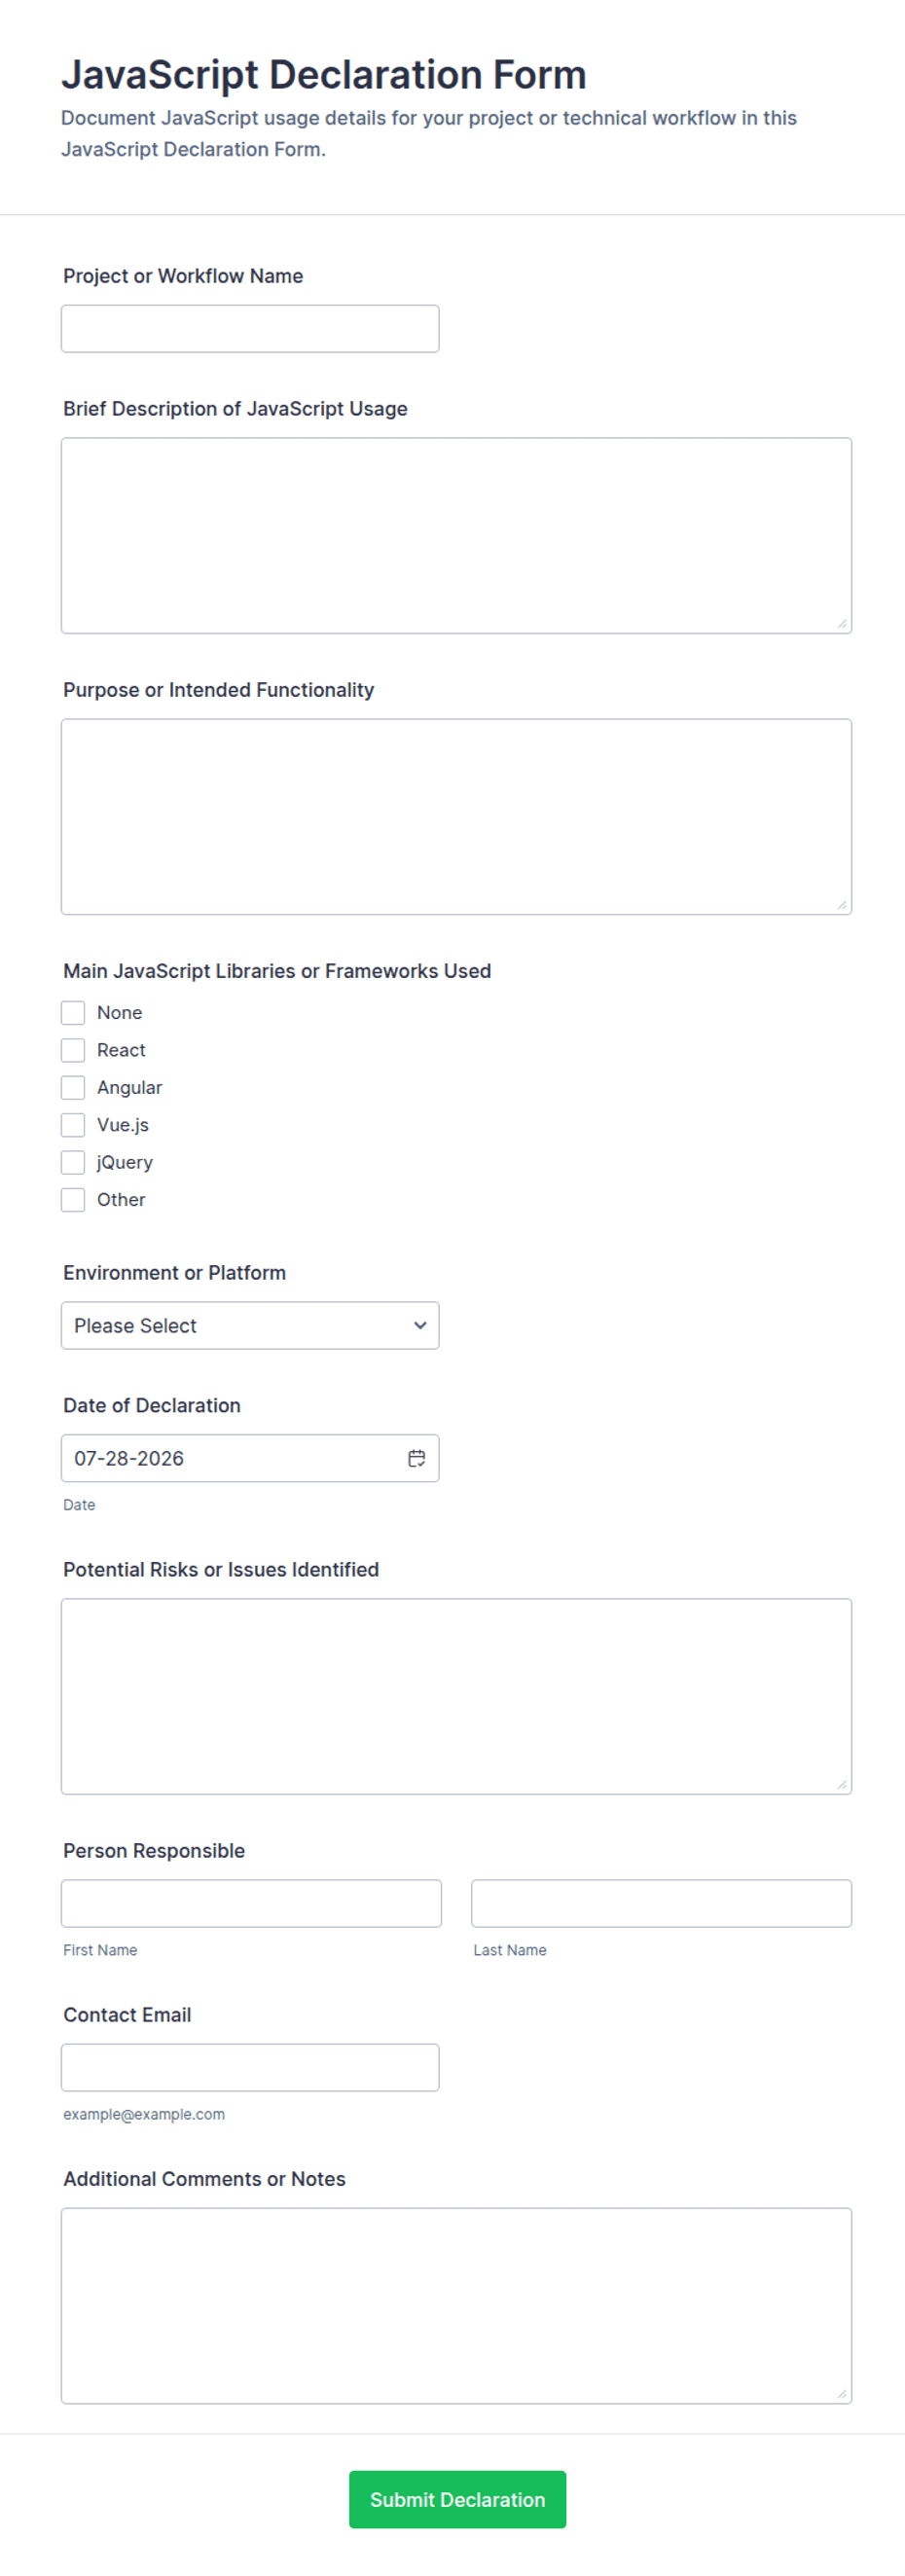Click the Last Name input box

coord(661,1903)
